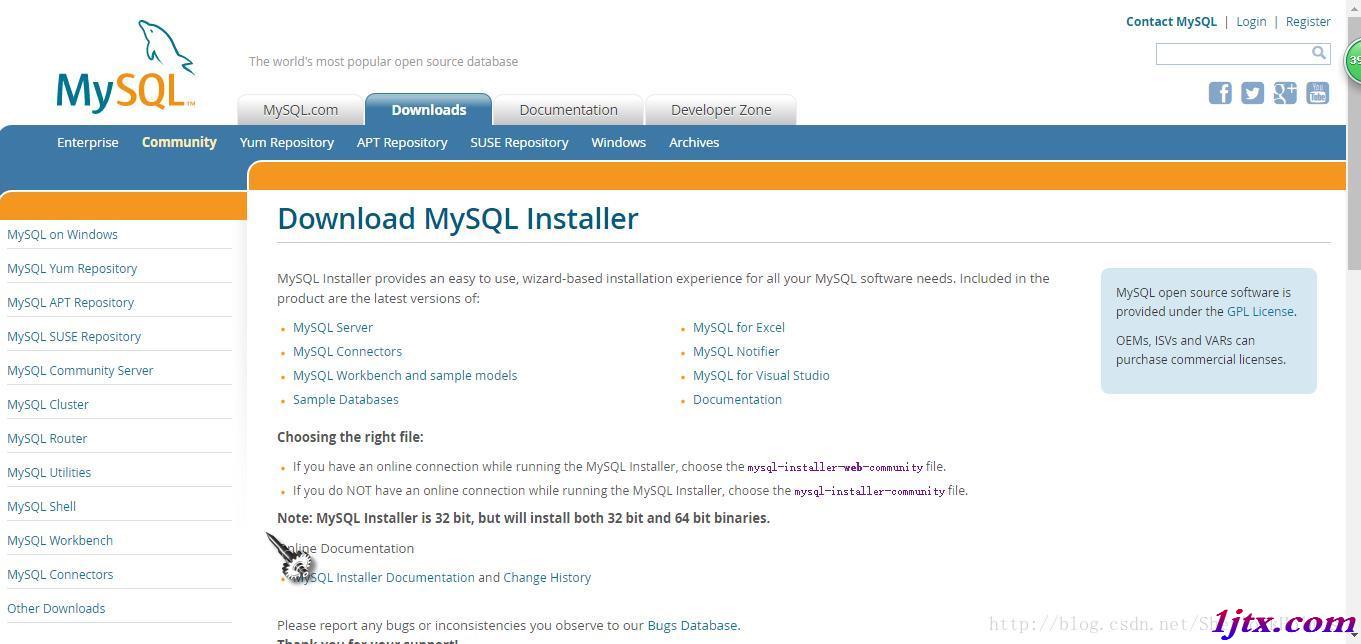Click the mysql-installer-web-community file name
The image size is (1361, 644).
[835, 467]
